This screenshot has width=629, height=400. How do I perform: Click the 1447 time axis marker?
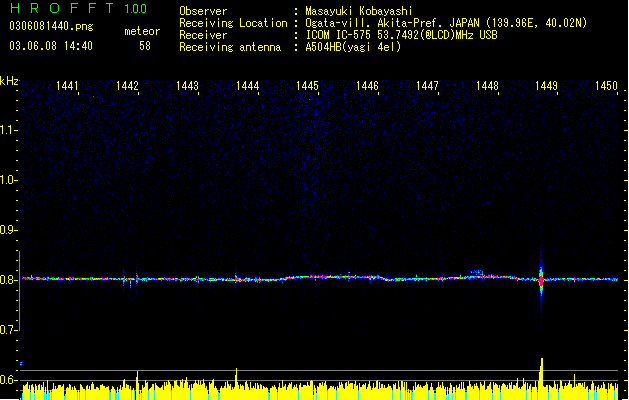(x=427, y=86)
